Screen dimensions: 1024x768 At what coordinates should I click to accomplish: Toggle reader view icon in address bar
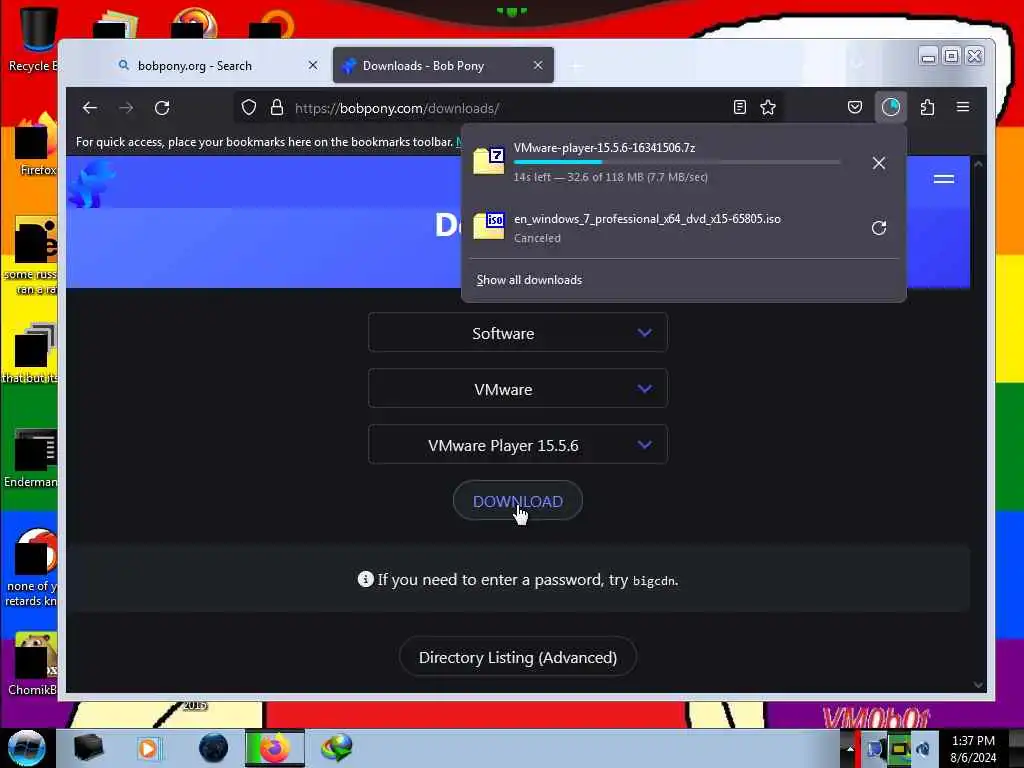(739, 108)
